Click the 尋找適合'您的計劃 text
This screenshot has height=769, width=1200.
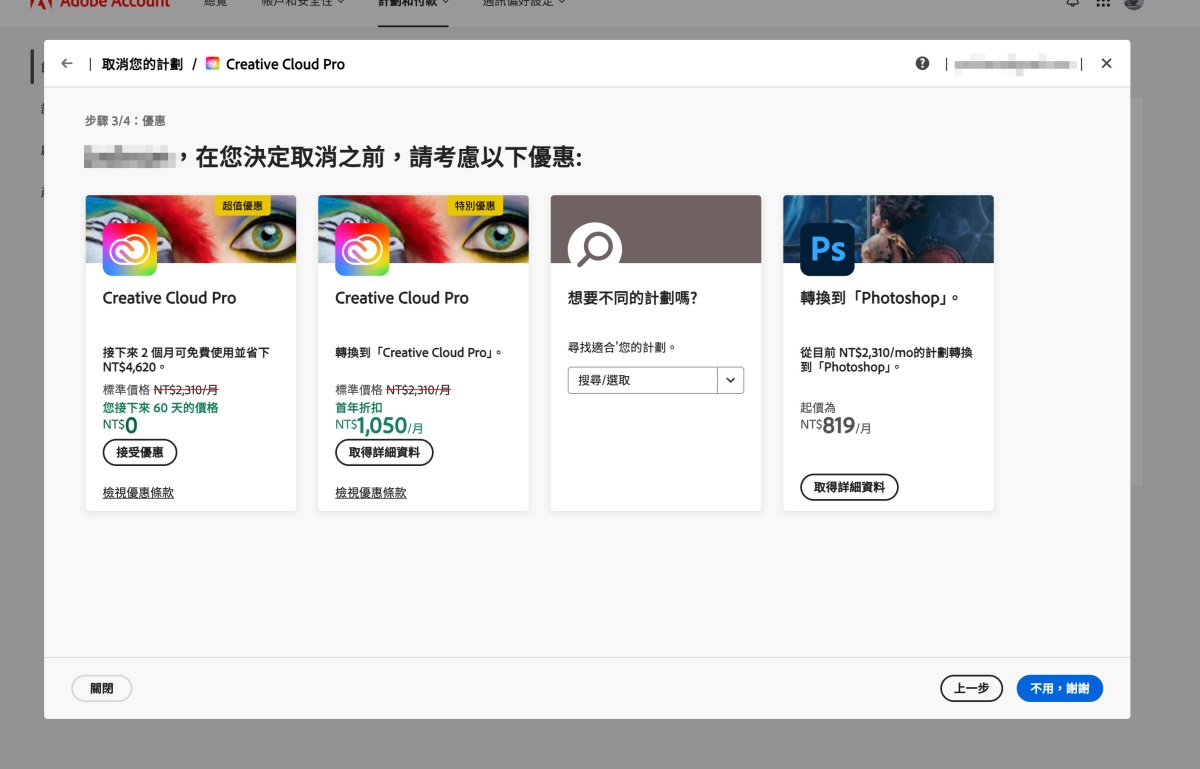(x=622, y=348)
